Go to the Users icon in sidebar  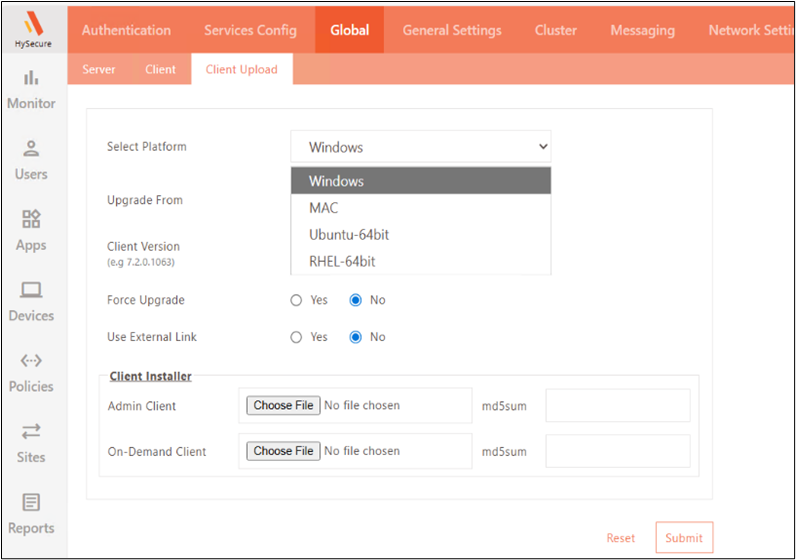(31, 149)
